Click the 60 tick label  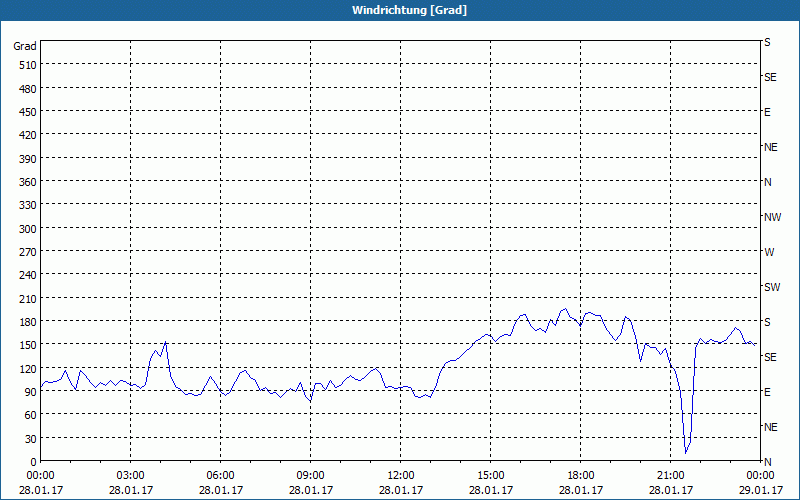coord(31,415)
